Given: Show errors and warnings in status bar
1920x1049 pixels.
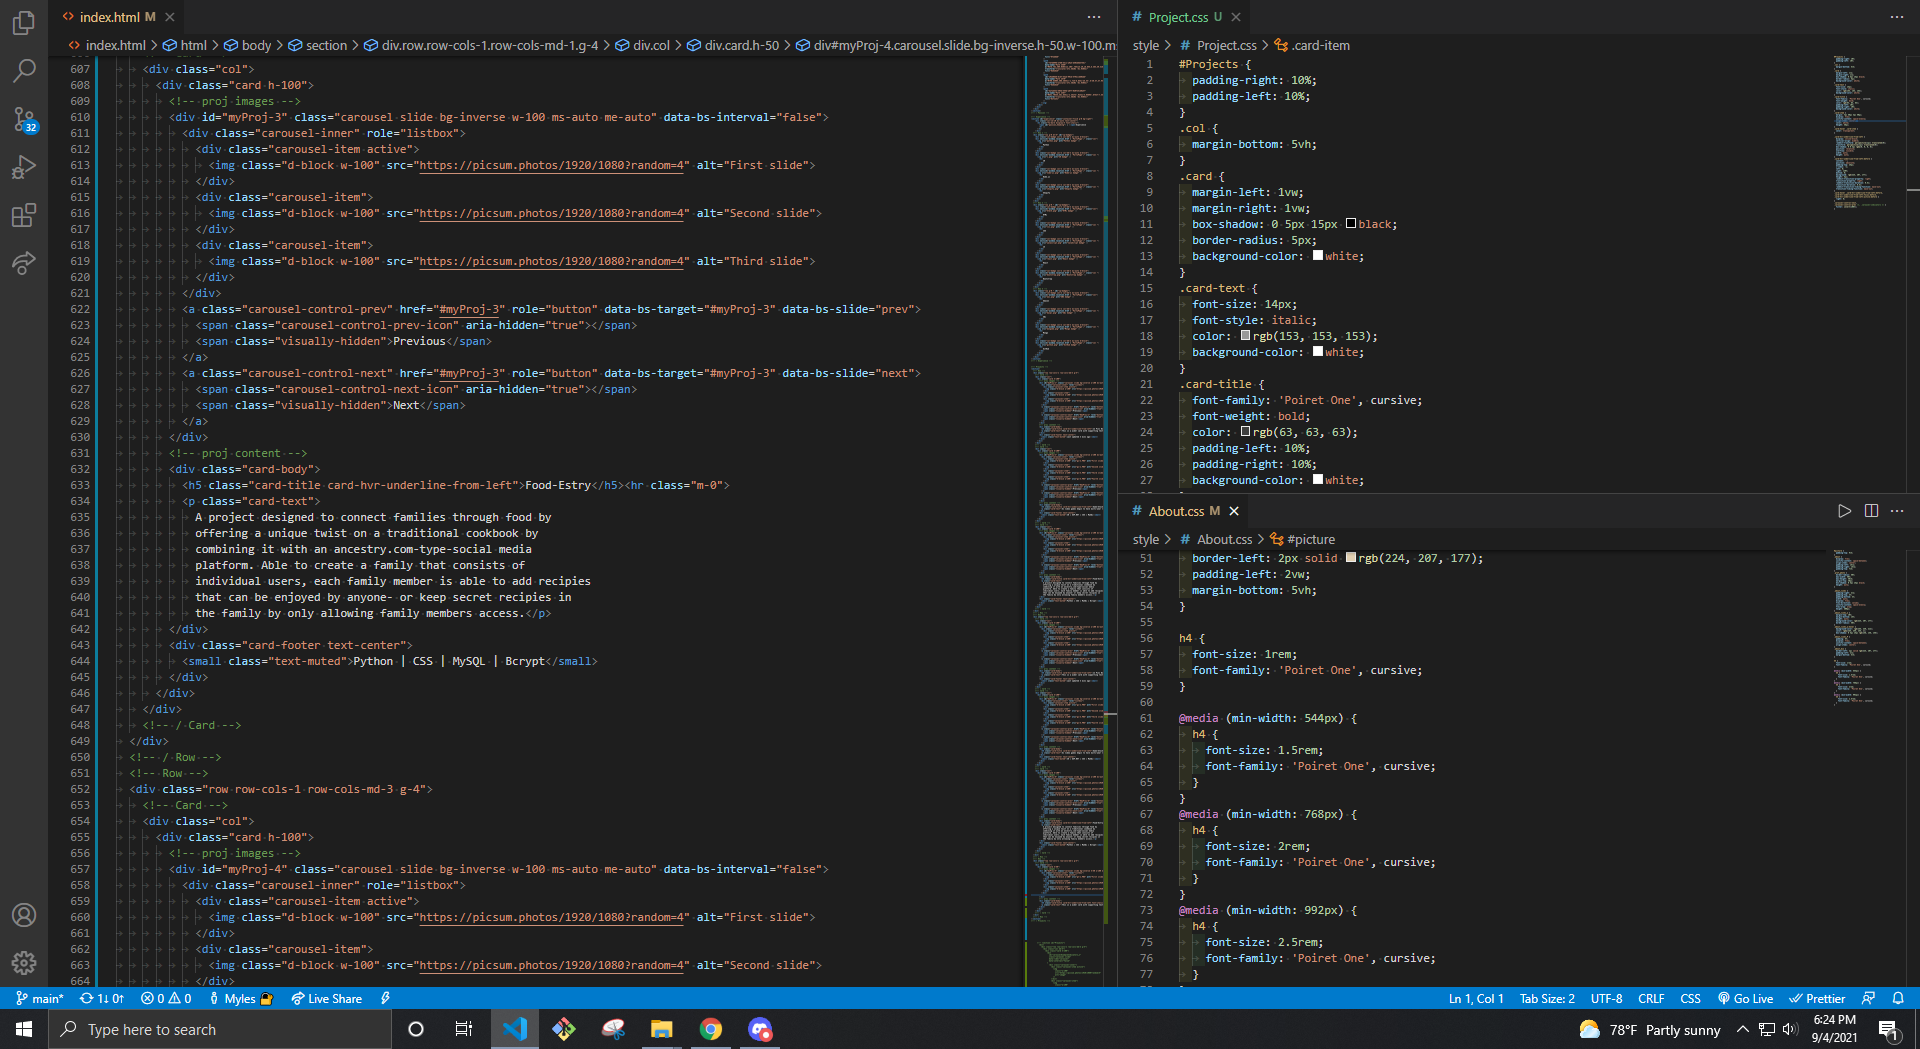Looking at the screenshot, I should (x=166, y=998).
